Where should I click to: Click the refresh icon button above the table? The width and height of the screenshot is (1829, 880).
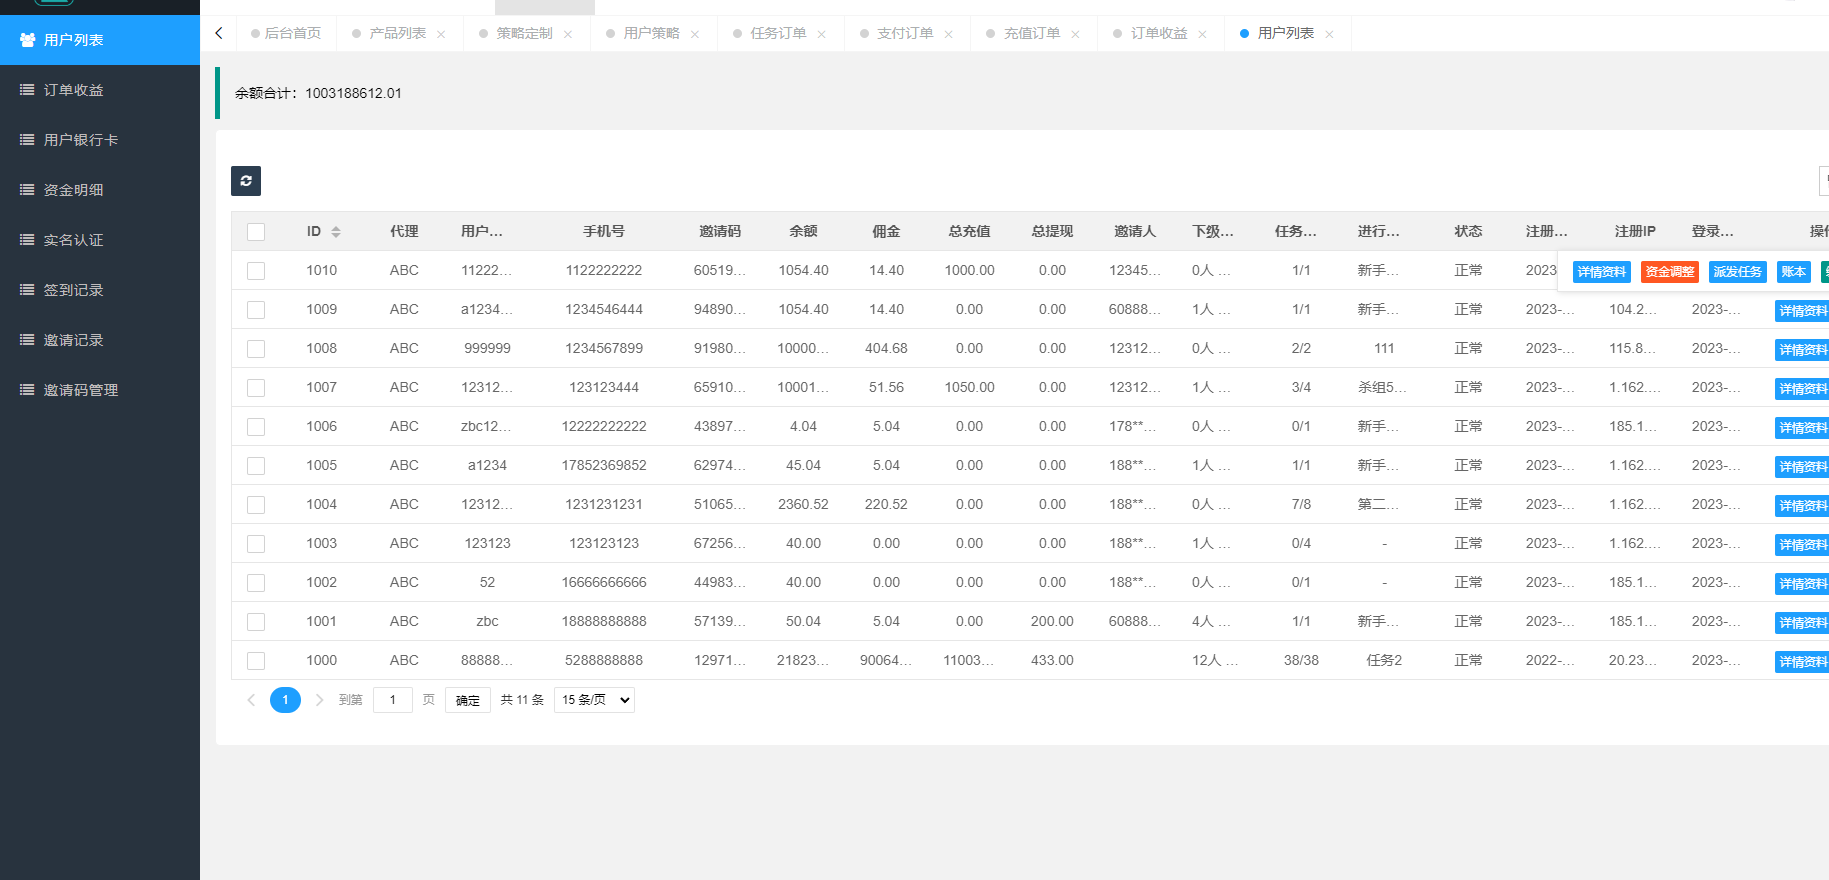point(246,181)
